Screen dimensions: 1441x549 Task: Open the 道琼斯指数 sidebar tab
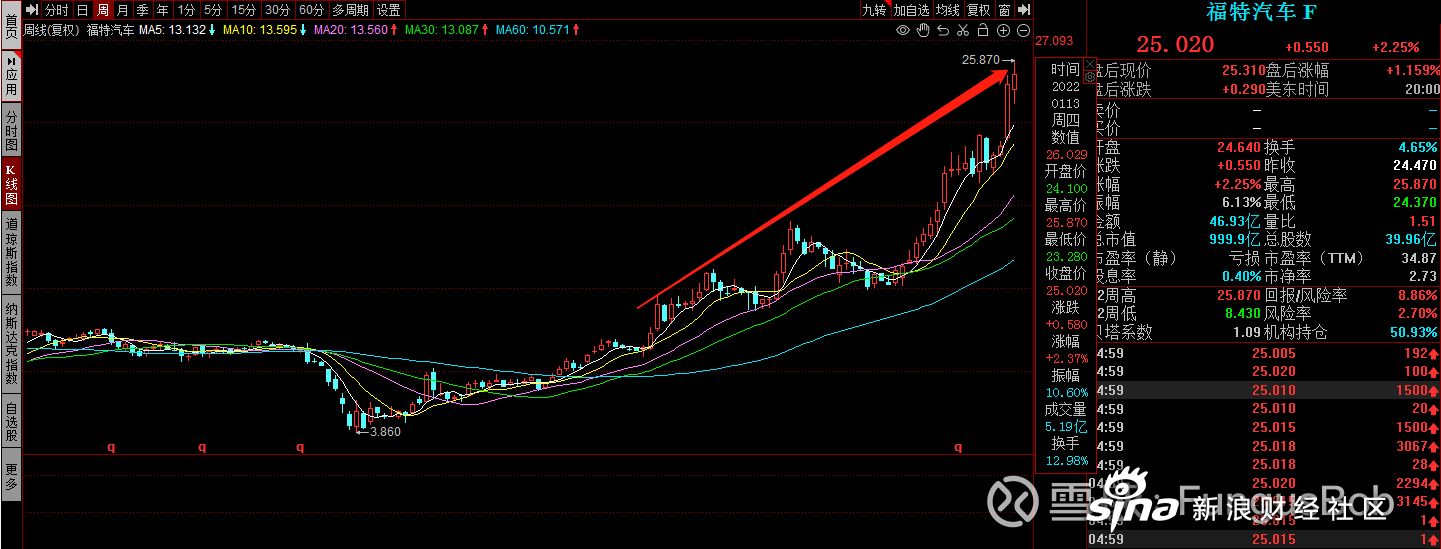click(11, 250)
